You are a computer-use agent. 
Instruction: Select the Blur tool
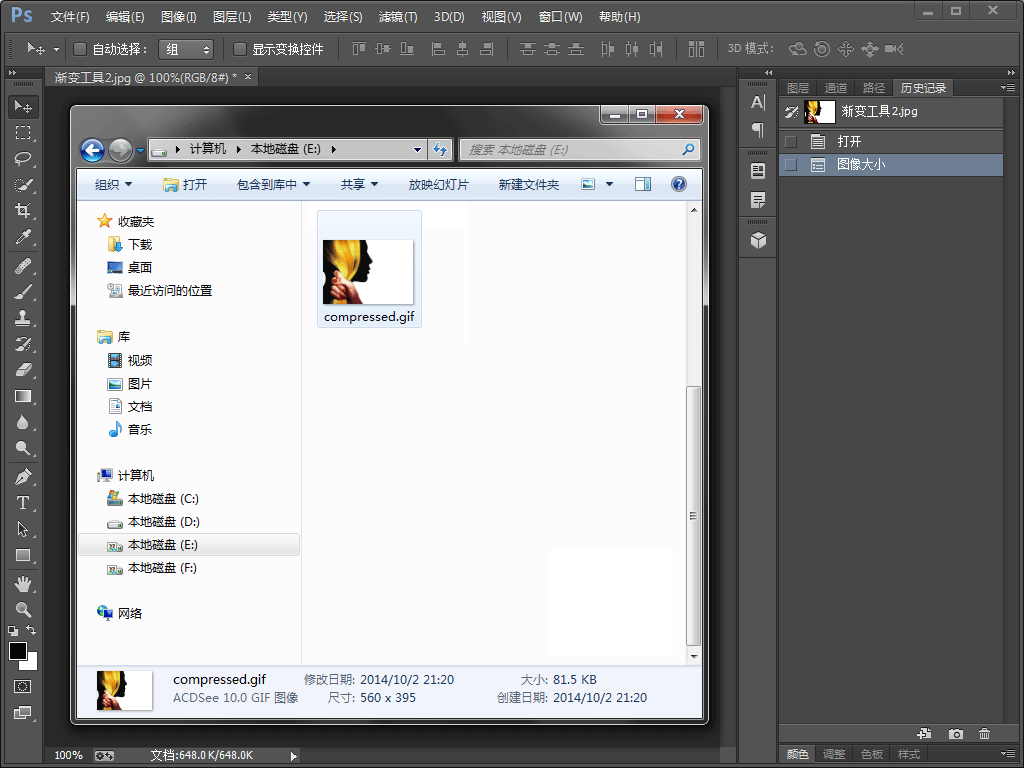pyautogui.click(x=23, y=422)
